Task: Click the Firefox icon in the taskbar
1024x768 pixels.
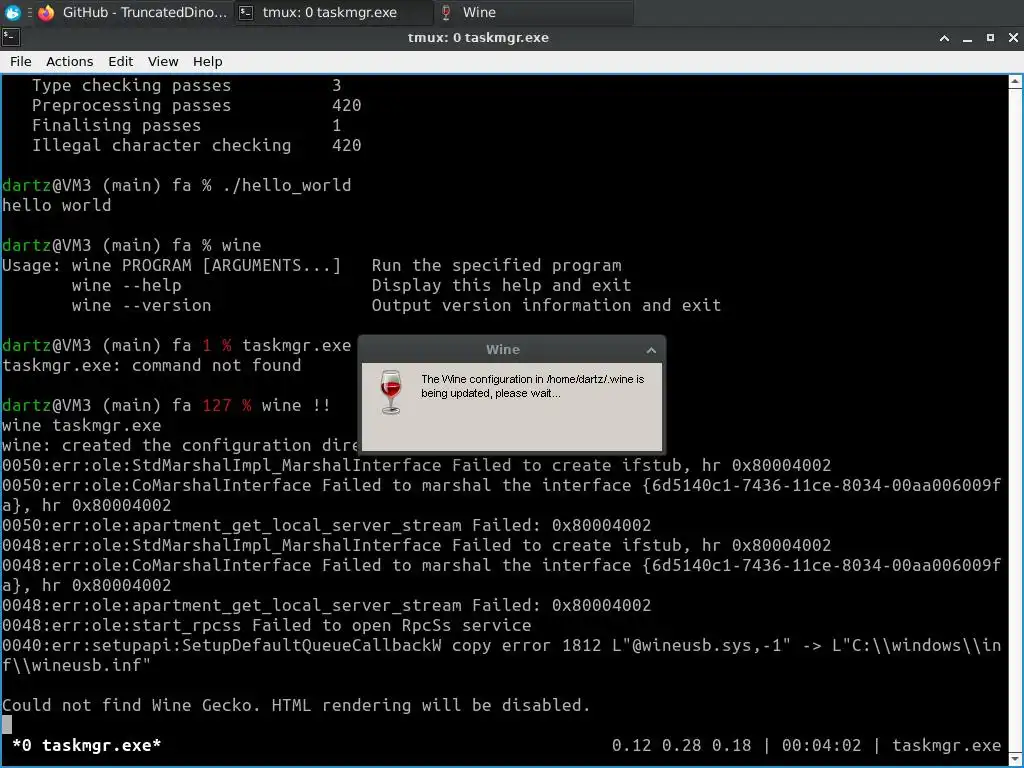Action: tap(46, 12)
